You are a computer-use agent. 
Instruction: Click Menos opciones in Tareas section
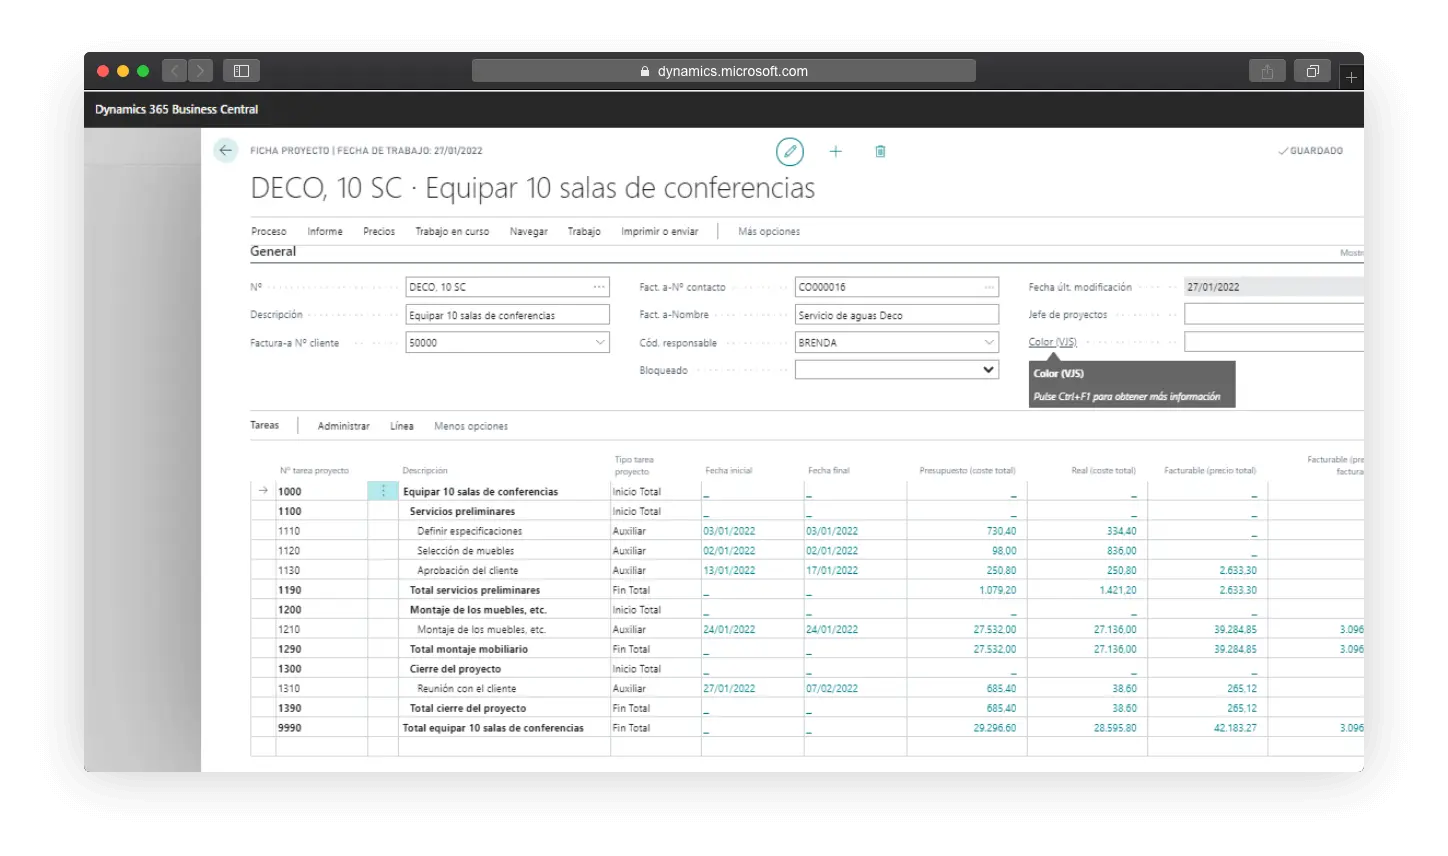[x=470, y=426]
